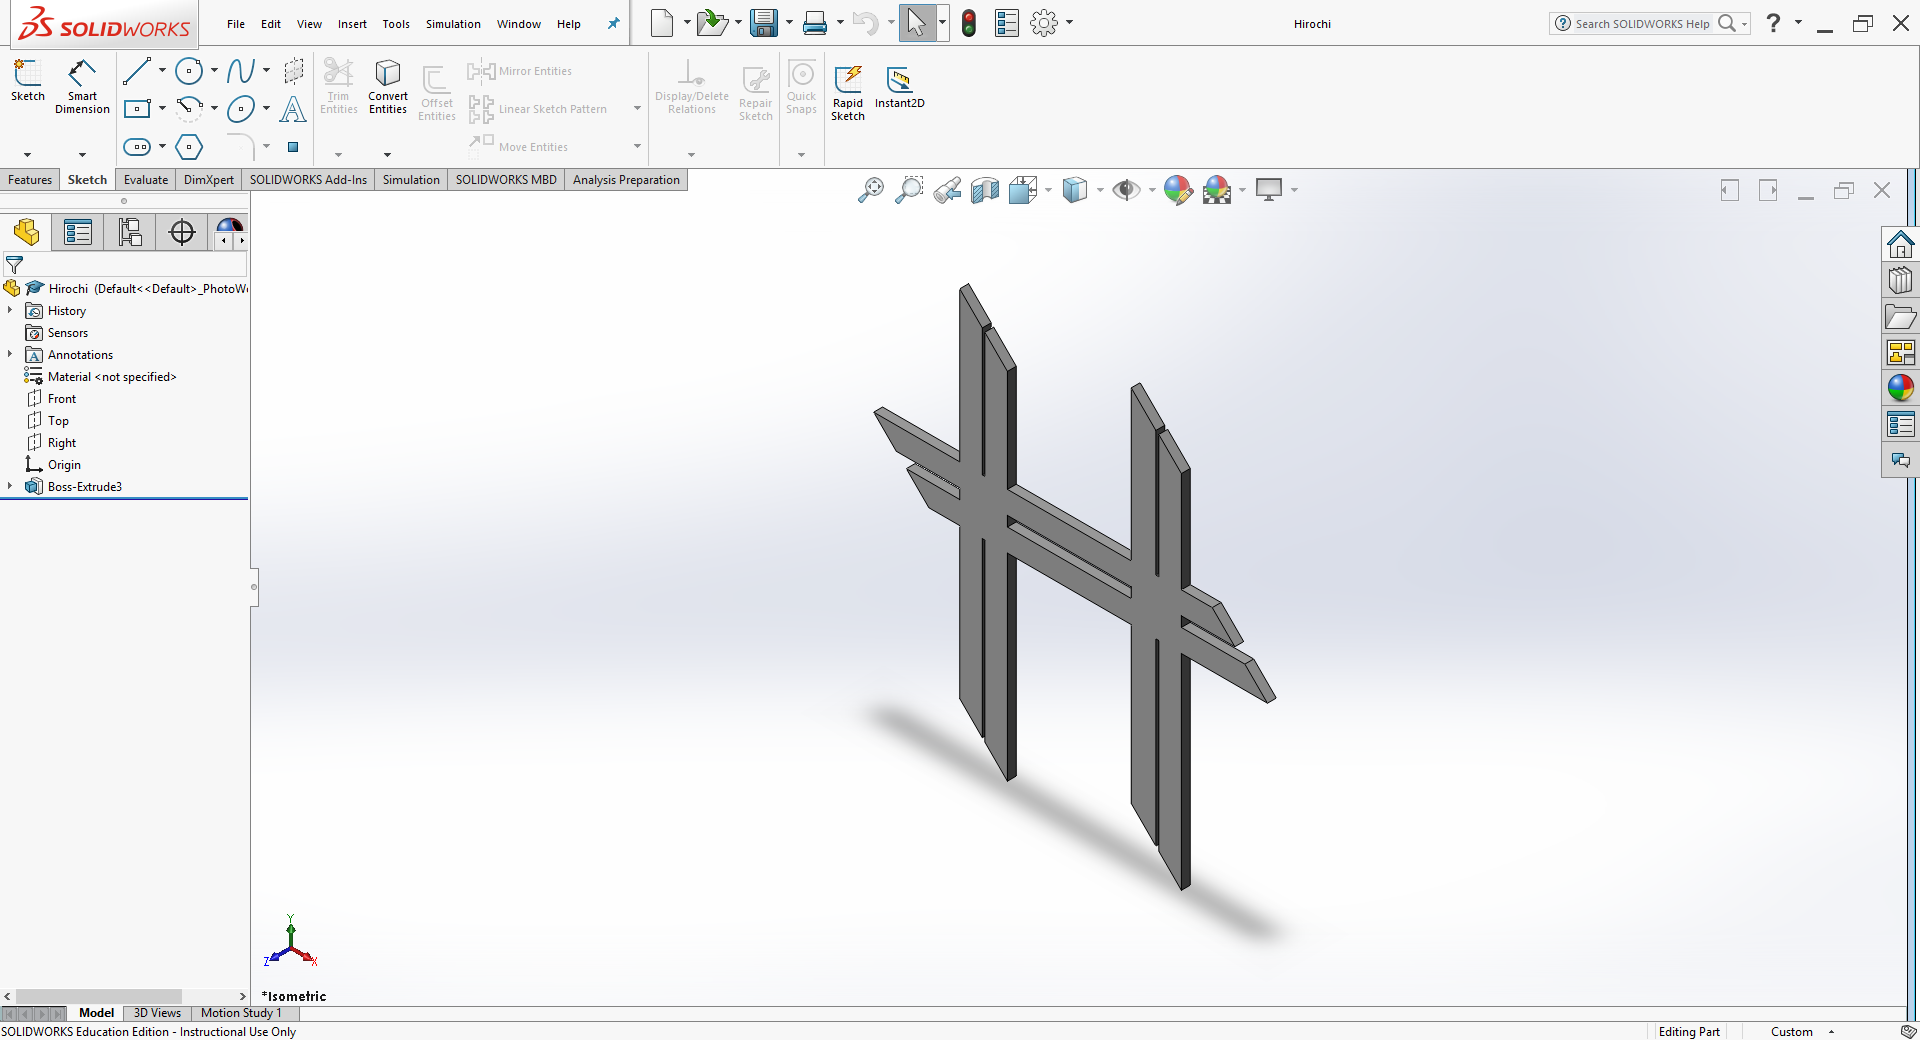Open FeatureManager Design Tree tab
This screenshot has height=1040, width=1920.
click(27, 232)
